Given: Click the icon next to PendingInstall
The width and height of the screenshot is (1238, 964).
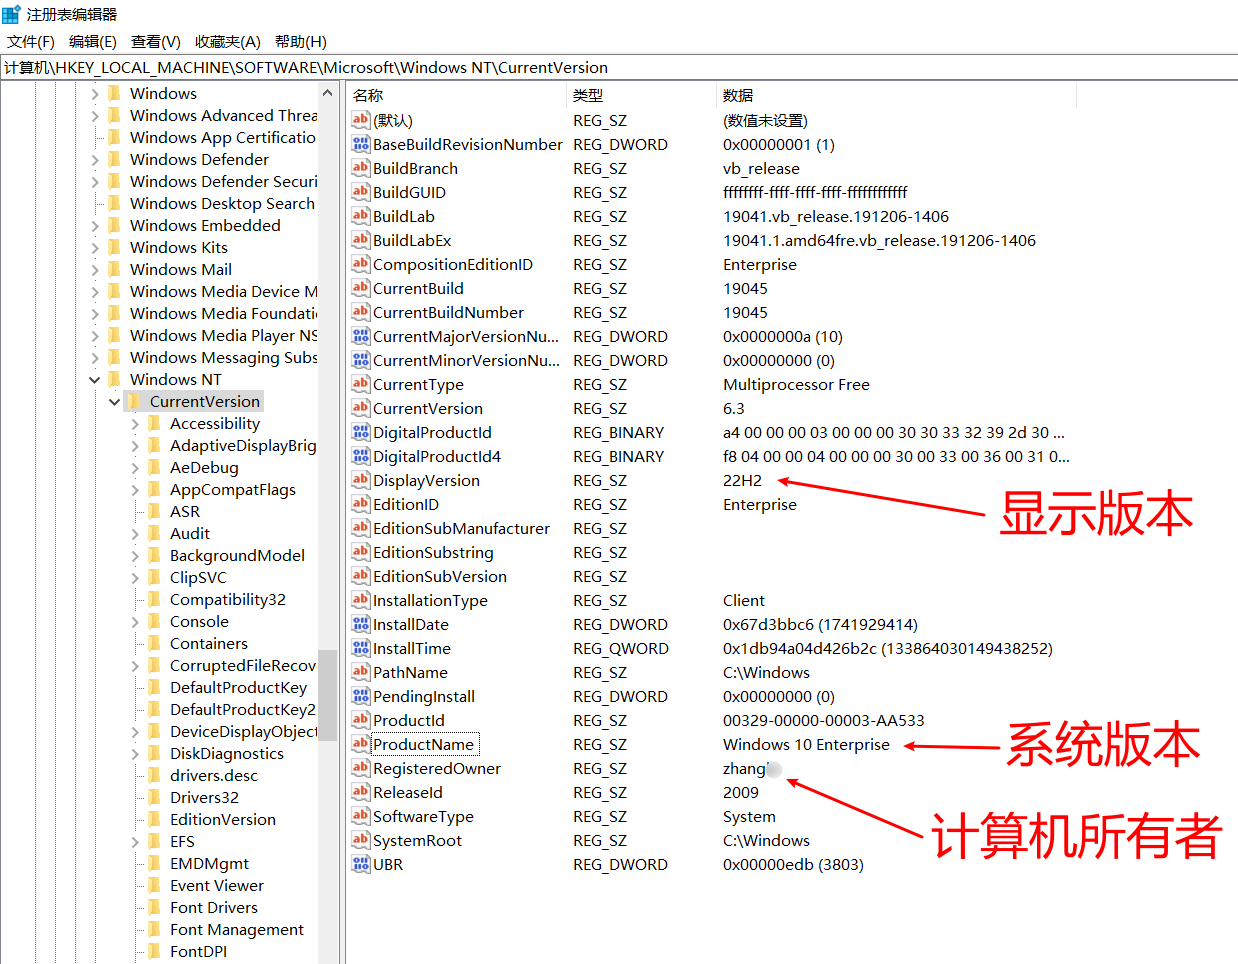Looking at the screenshot, I should click(x=361, y=696).
